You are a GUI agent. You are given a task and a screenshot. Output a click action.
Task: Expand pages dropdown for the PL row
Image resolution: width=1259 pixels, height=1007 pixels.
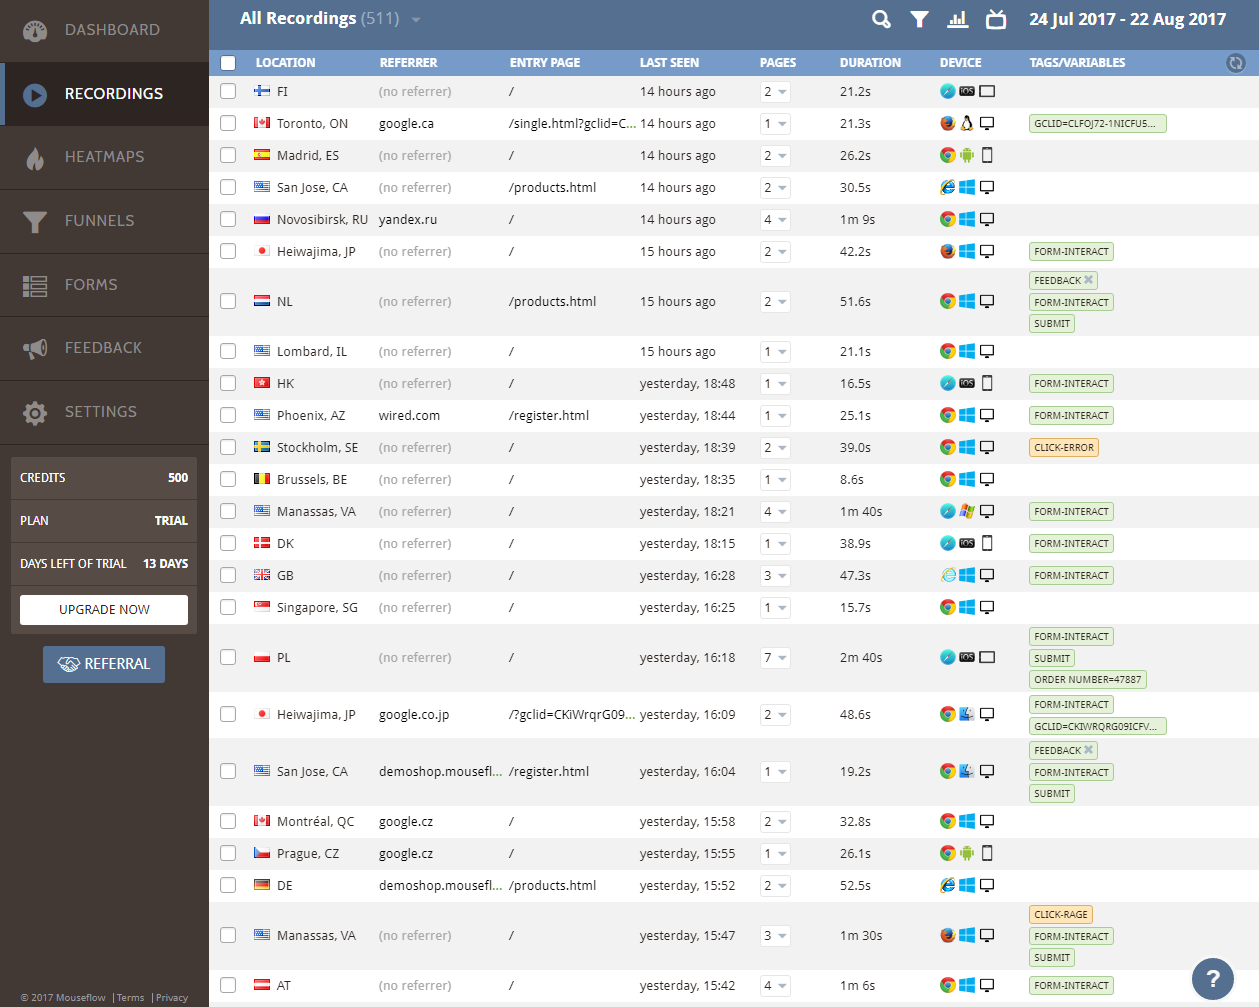(x=775, y=658)
